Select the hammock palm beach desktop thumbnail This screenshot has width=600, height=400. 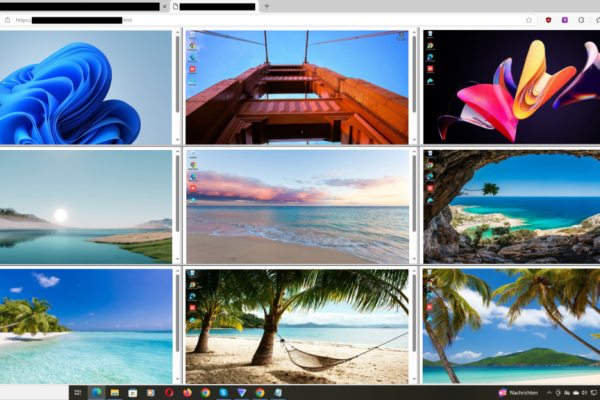[300, 325]
